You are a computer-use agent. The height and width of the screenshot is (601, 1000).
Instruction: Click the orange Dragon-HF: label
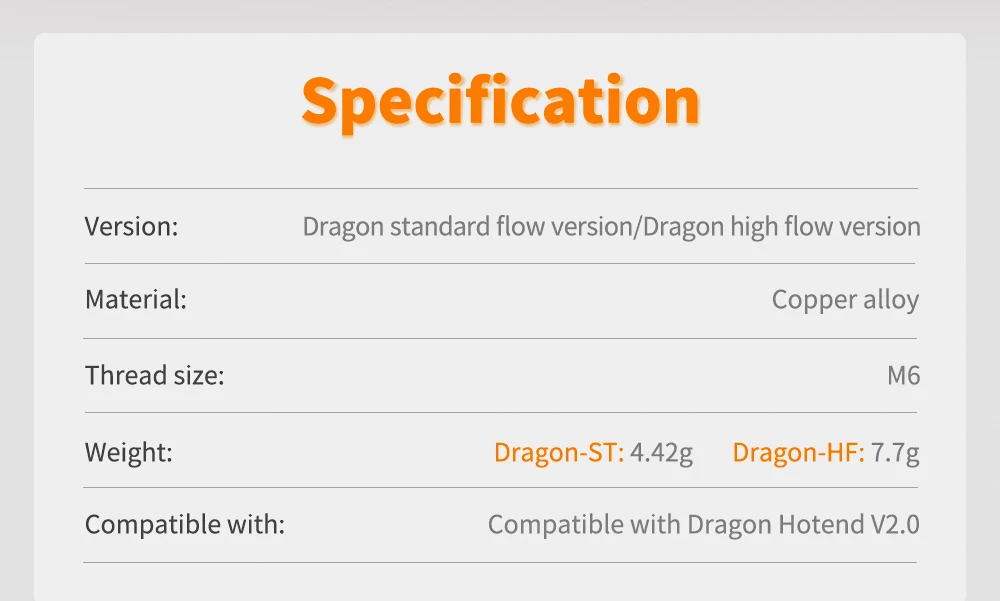pyautogui.click(x=798, y=452)
